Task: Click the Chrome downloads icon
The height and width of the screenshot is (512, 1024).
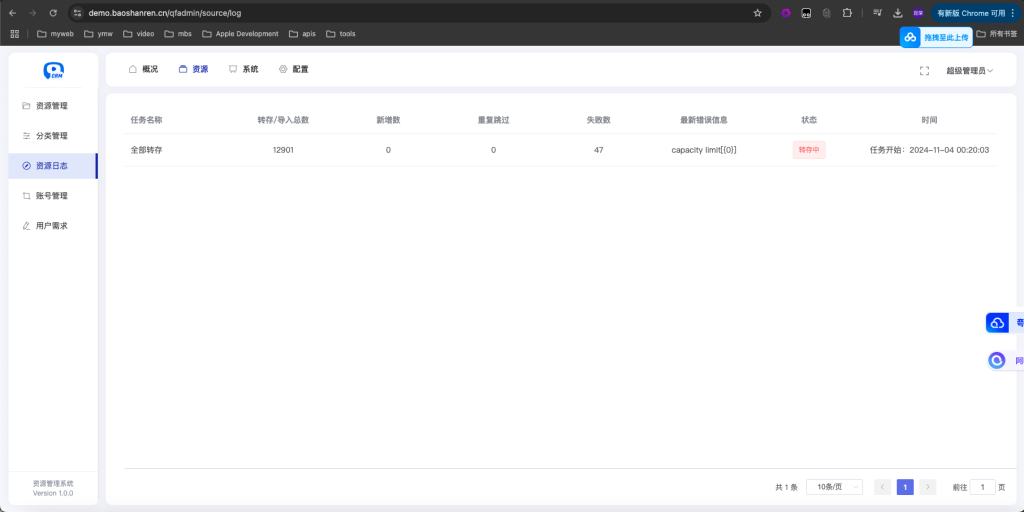Action: pos(897,13)
